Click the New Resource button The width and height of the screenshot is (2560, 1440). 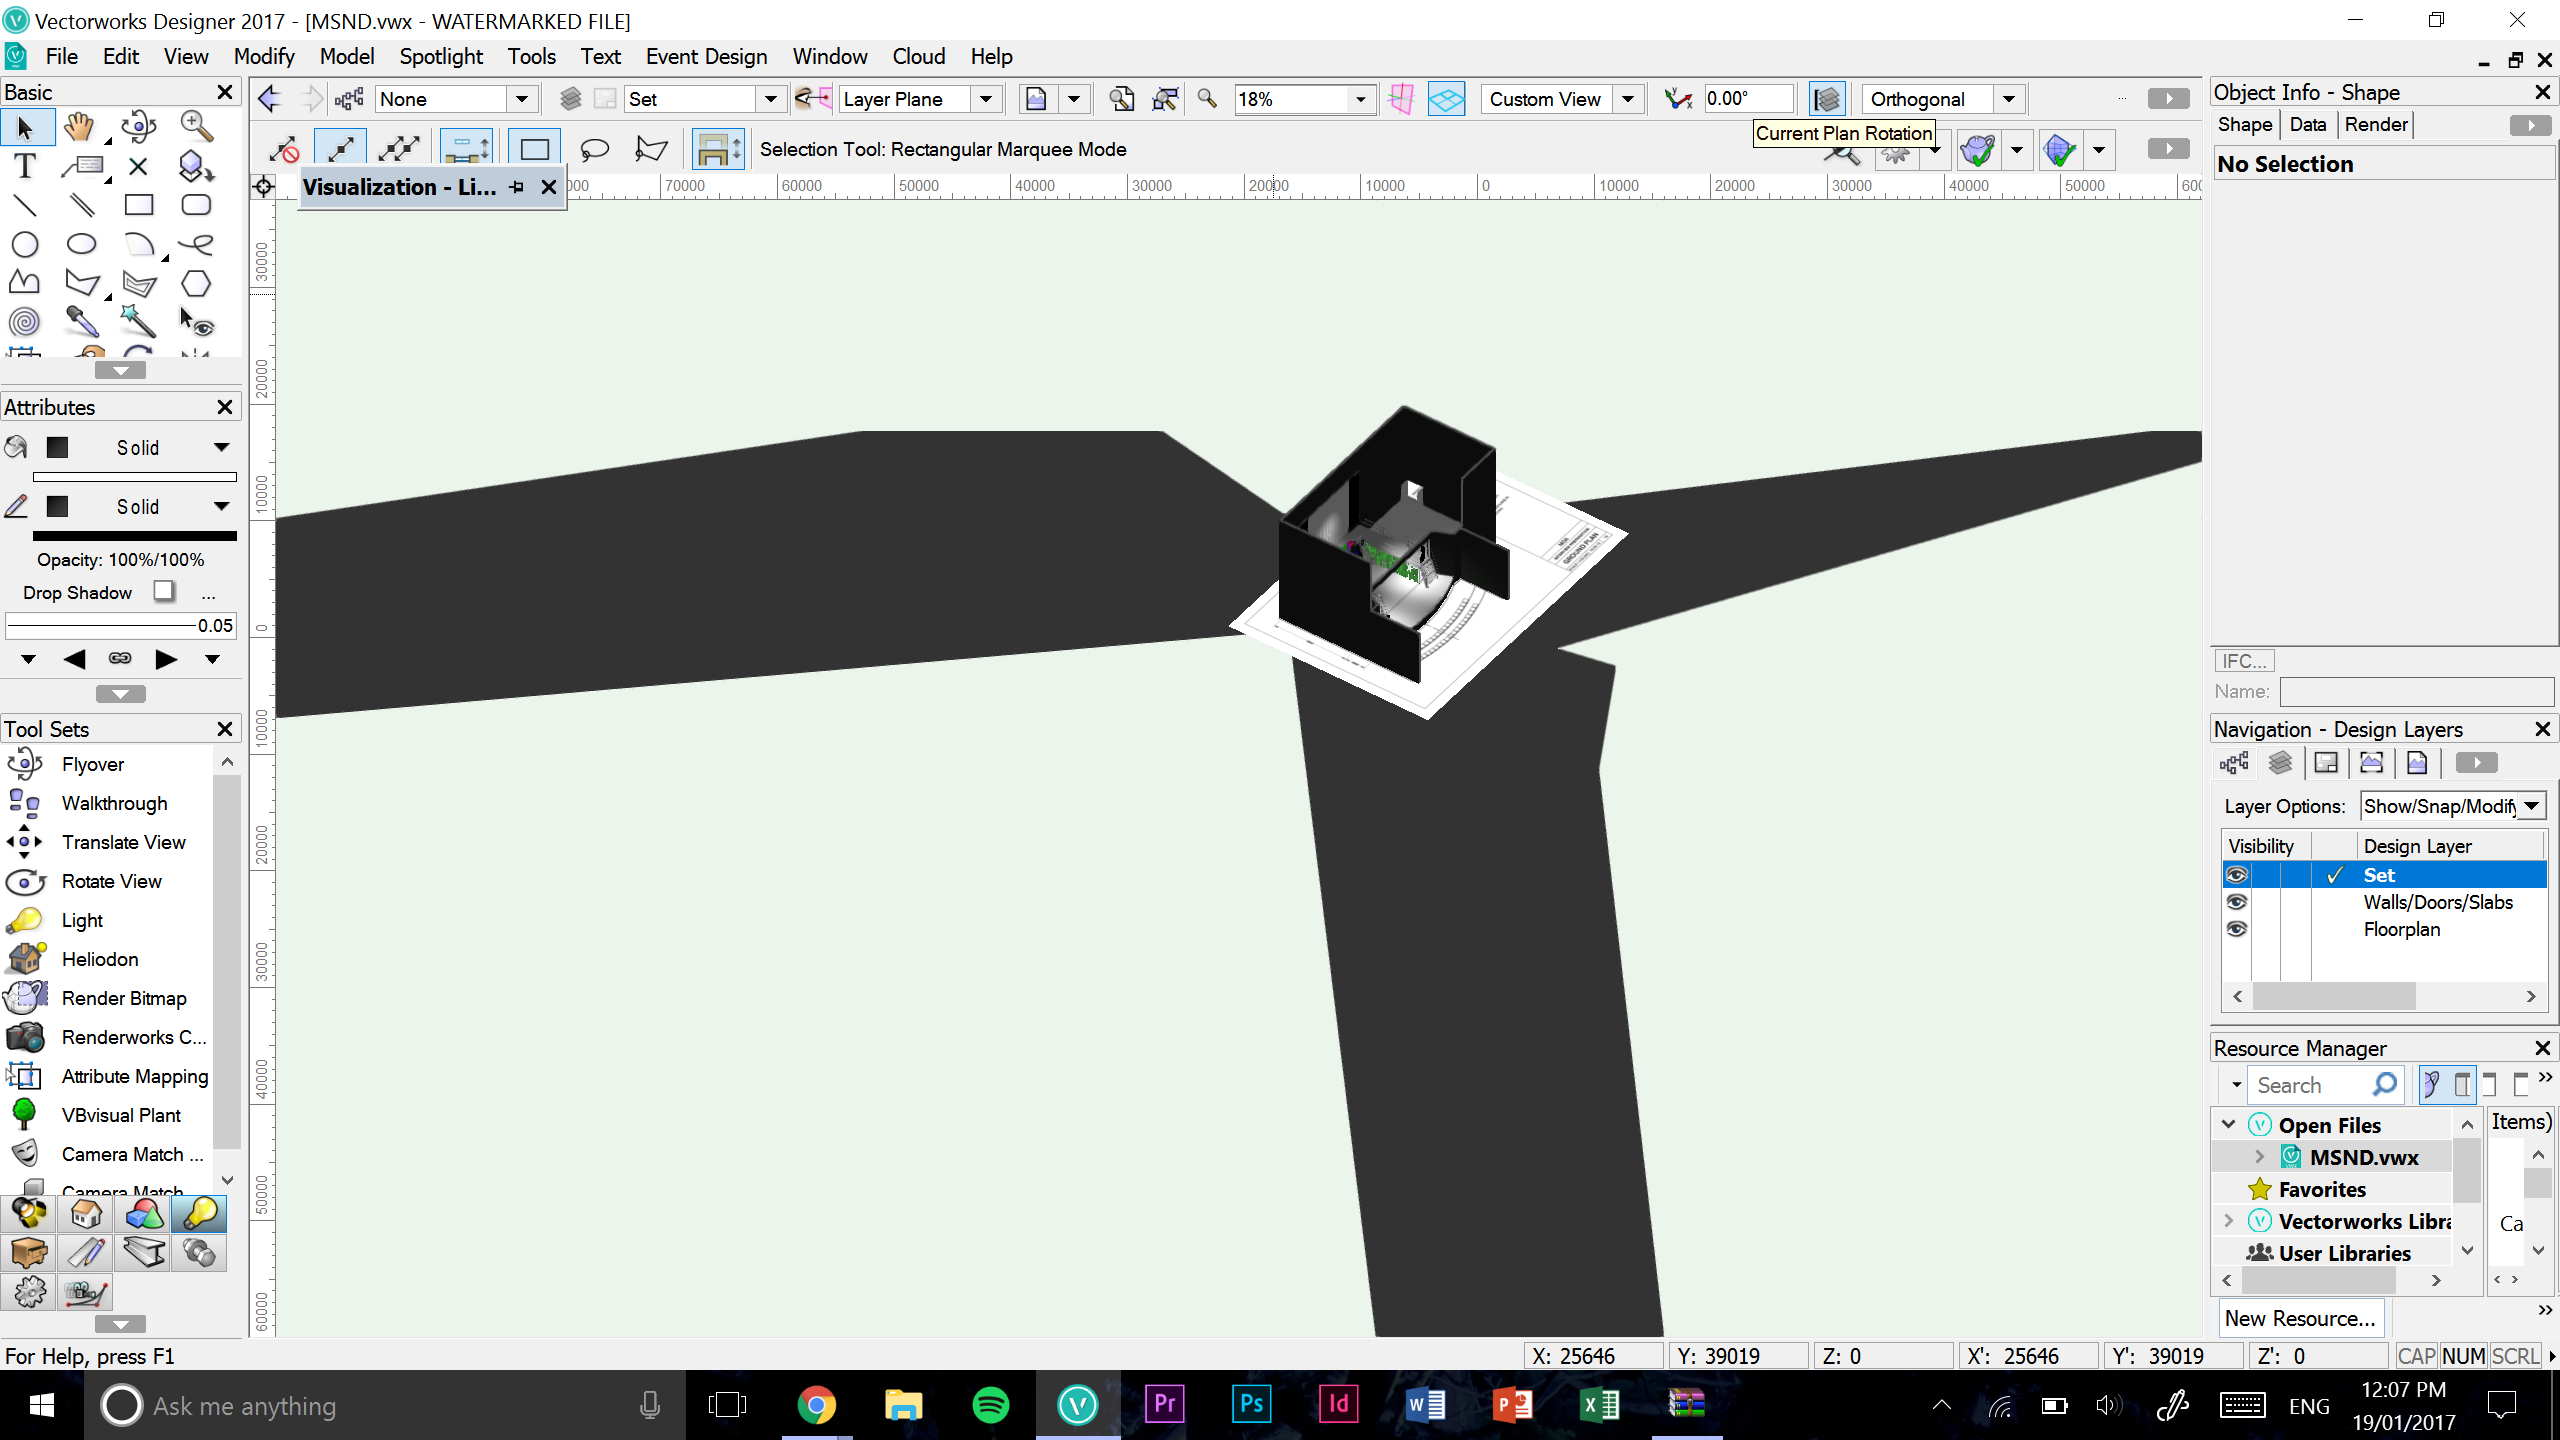click(2300, 1318)
